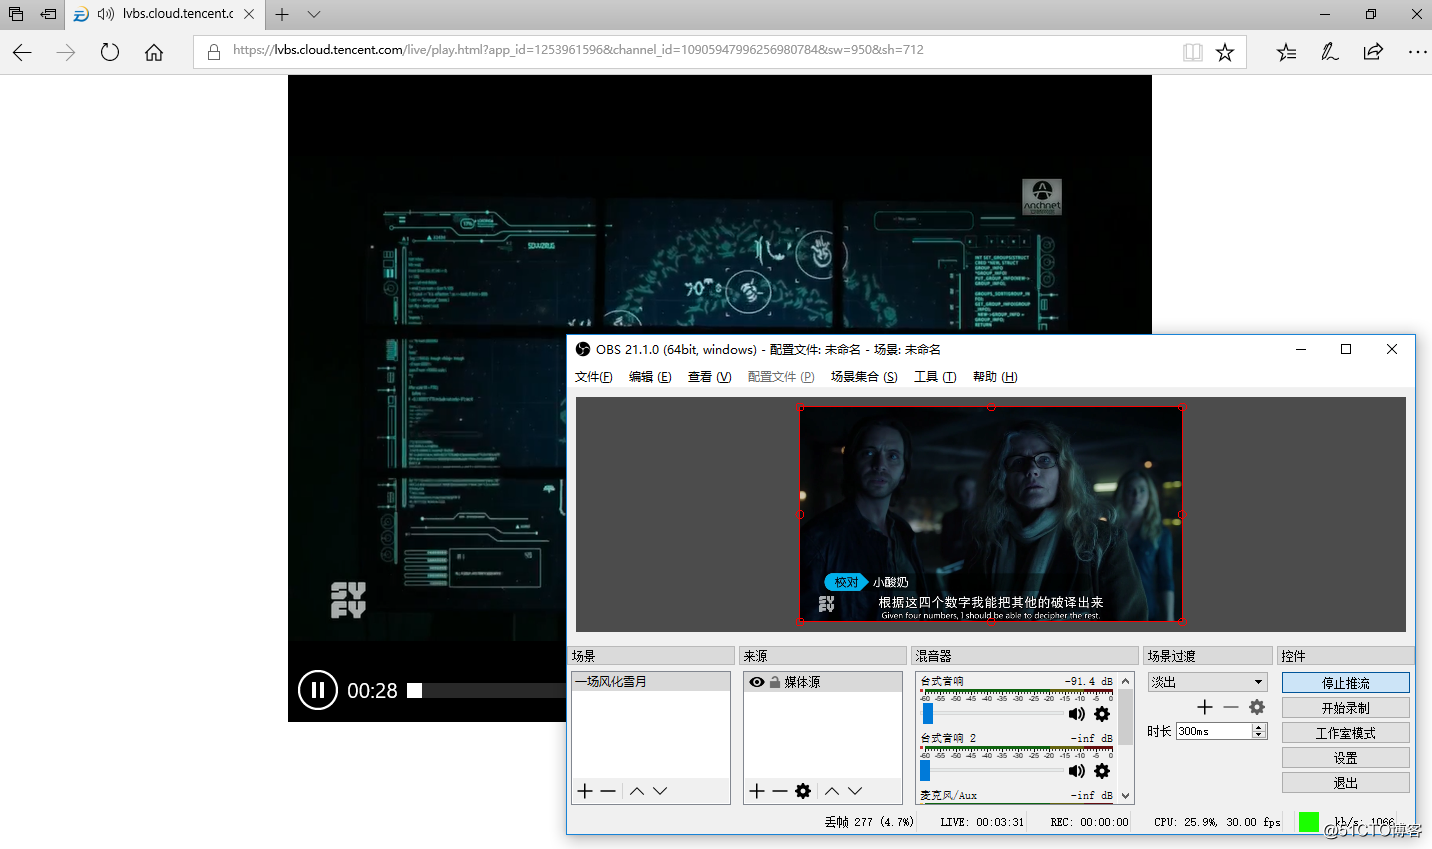The height and width of the screenshot is (849, 1432).
Task: Select scene 一场风化雪月 in scene list
Action: click(x=650, y=682)
